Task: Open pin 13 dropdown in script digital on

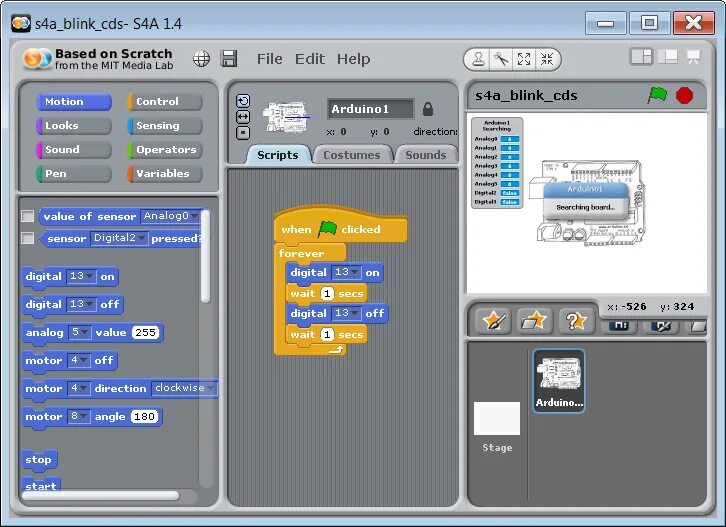Action: coord(346,272)
